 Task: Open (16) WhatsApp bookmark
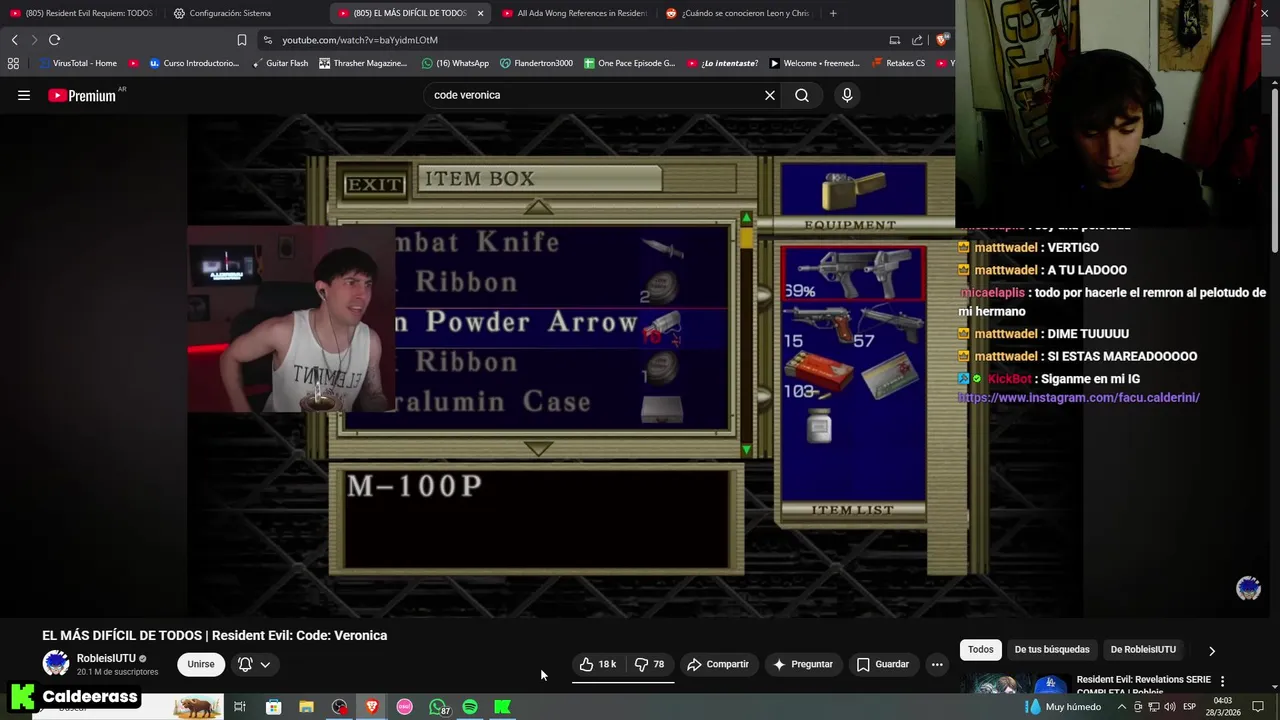pyautogui.click(x=455, y=63)
